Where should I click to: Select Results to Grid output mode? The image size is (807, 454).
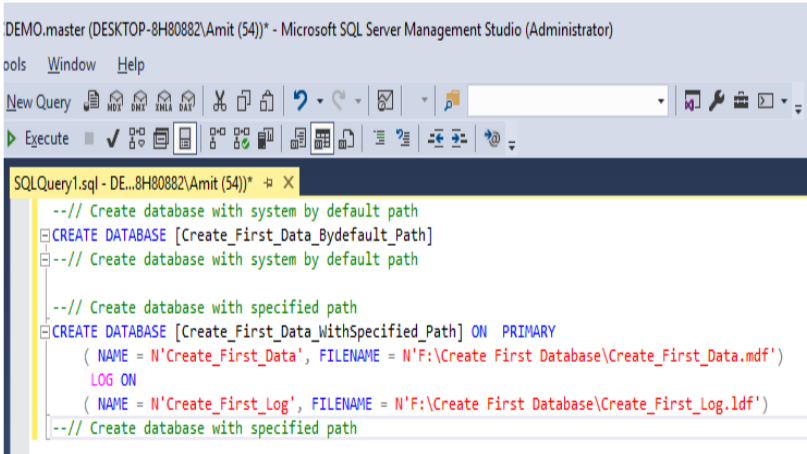[322, 138]
